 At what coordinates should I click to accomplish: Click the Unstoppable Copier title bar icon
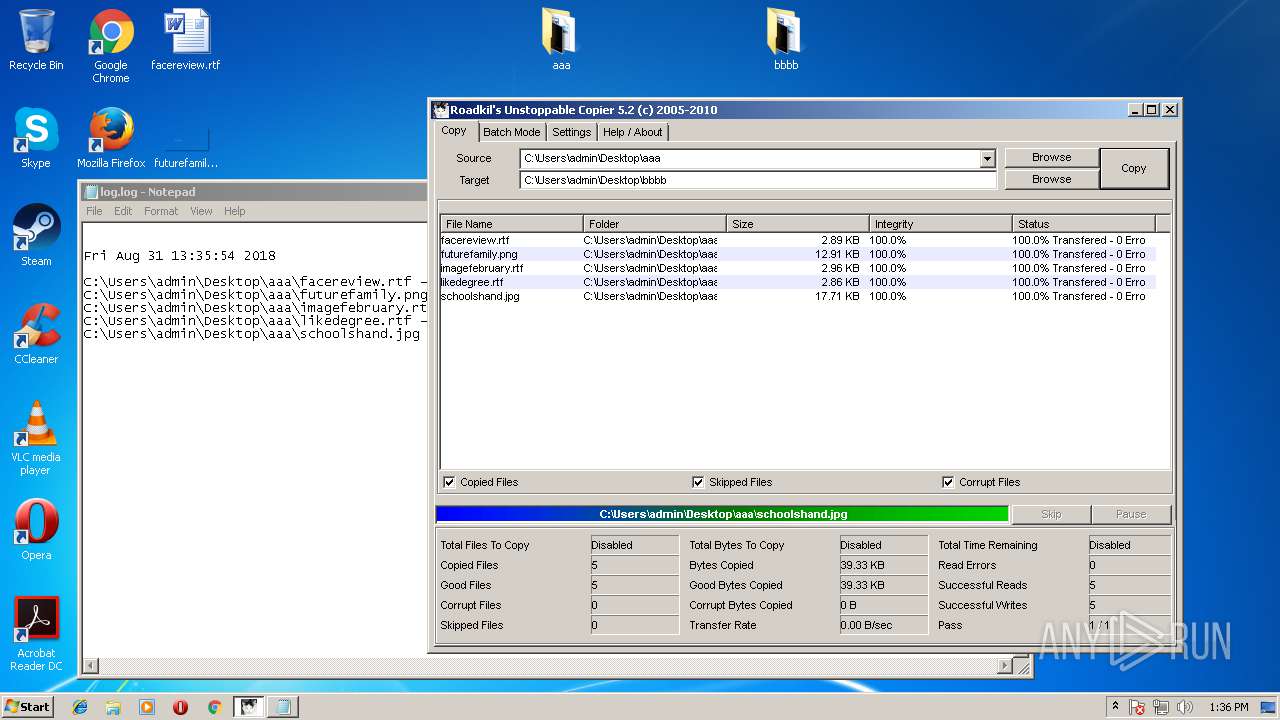441,110
